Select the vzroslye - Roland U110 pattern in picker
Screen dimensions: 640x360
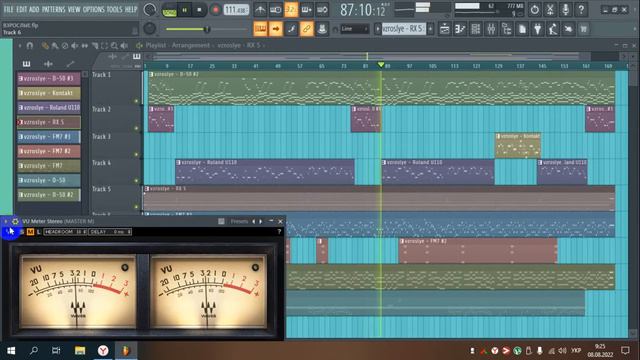(49, 108)
